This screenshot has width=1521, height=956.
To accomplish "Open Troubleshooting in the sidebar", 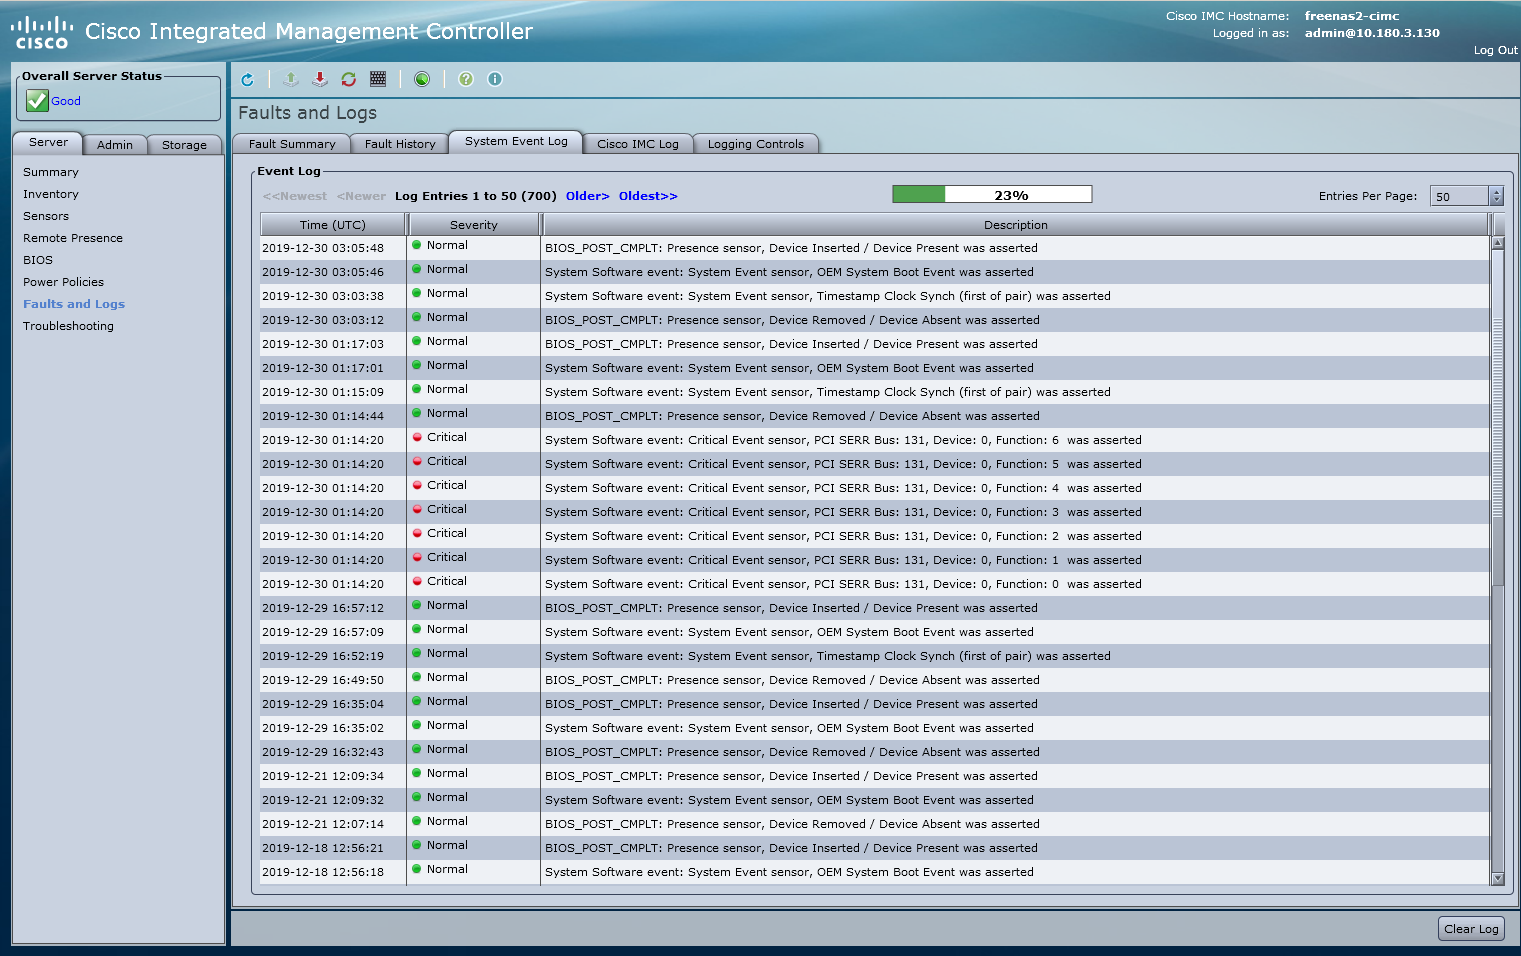I will (69, 326).
